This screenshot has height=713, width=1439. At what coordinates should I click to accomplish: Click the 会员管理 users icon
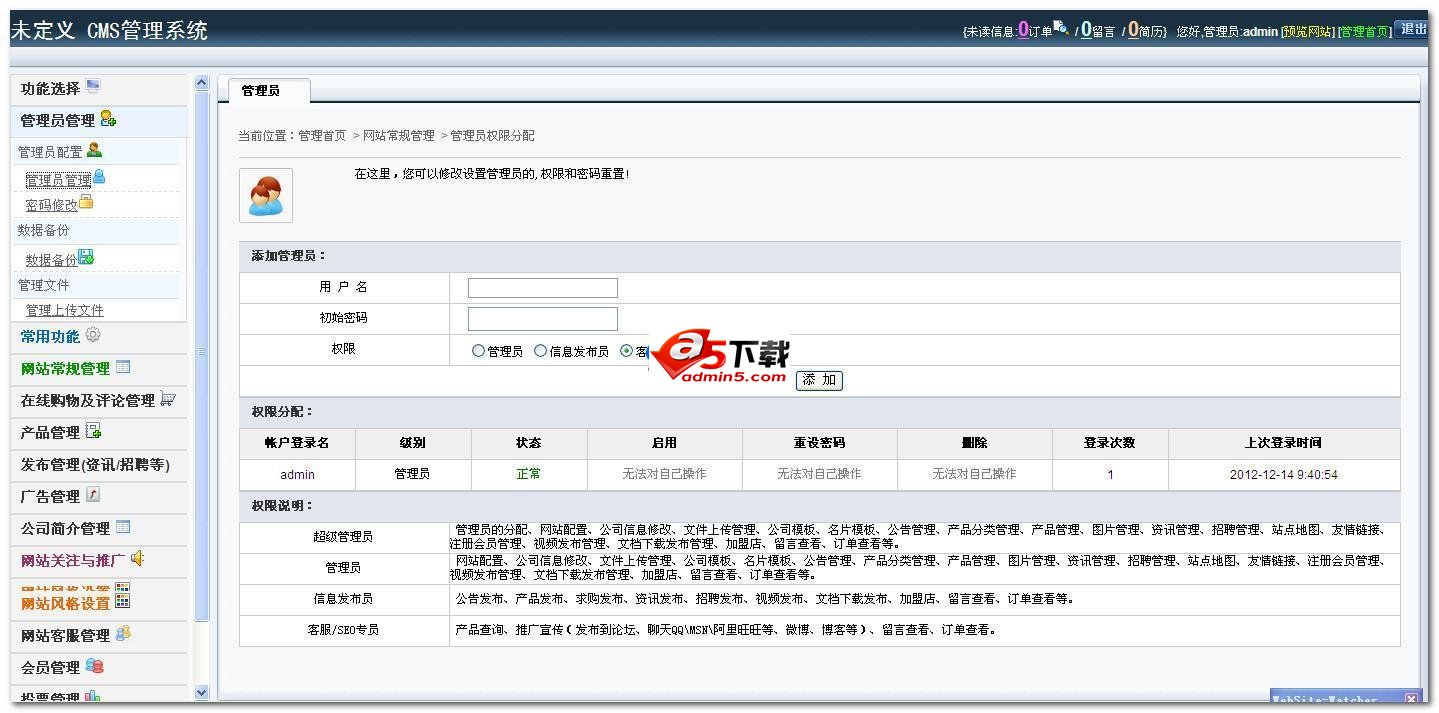point(94,666)
